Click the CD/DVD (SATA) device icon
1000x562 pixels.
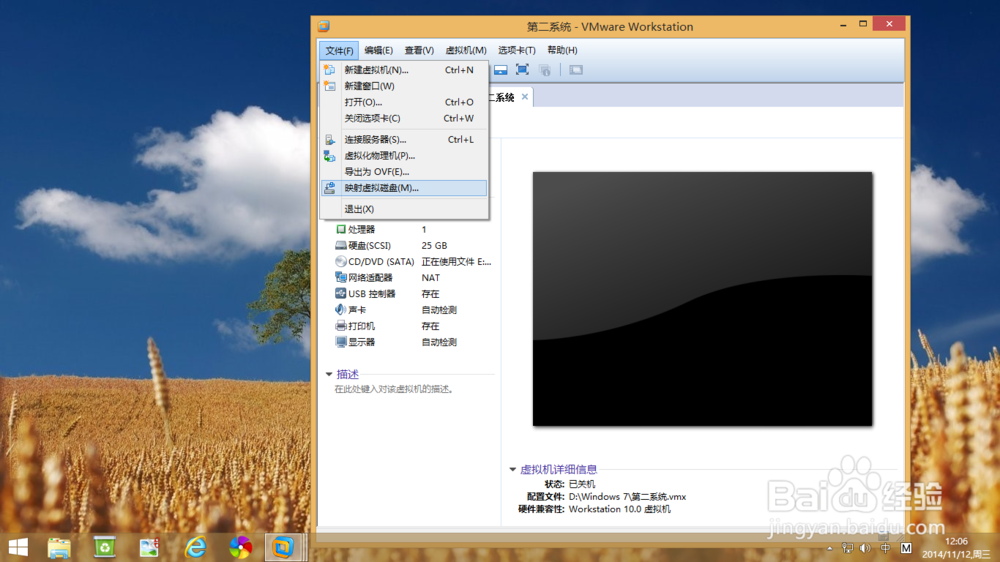coord(341,262)
